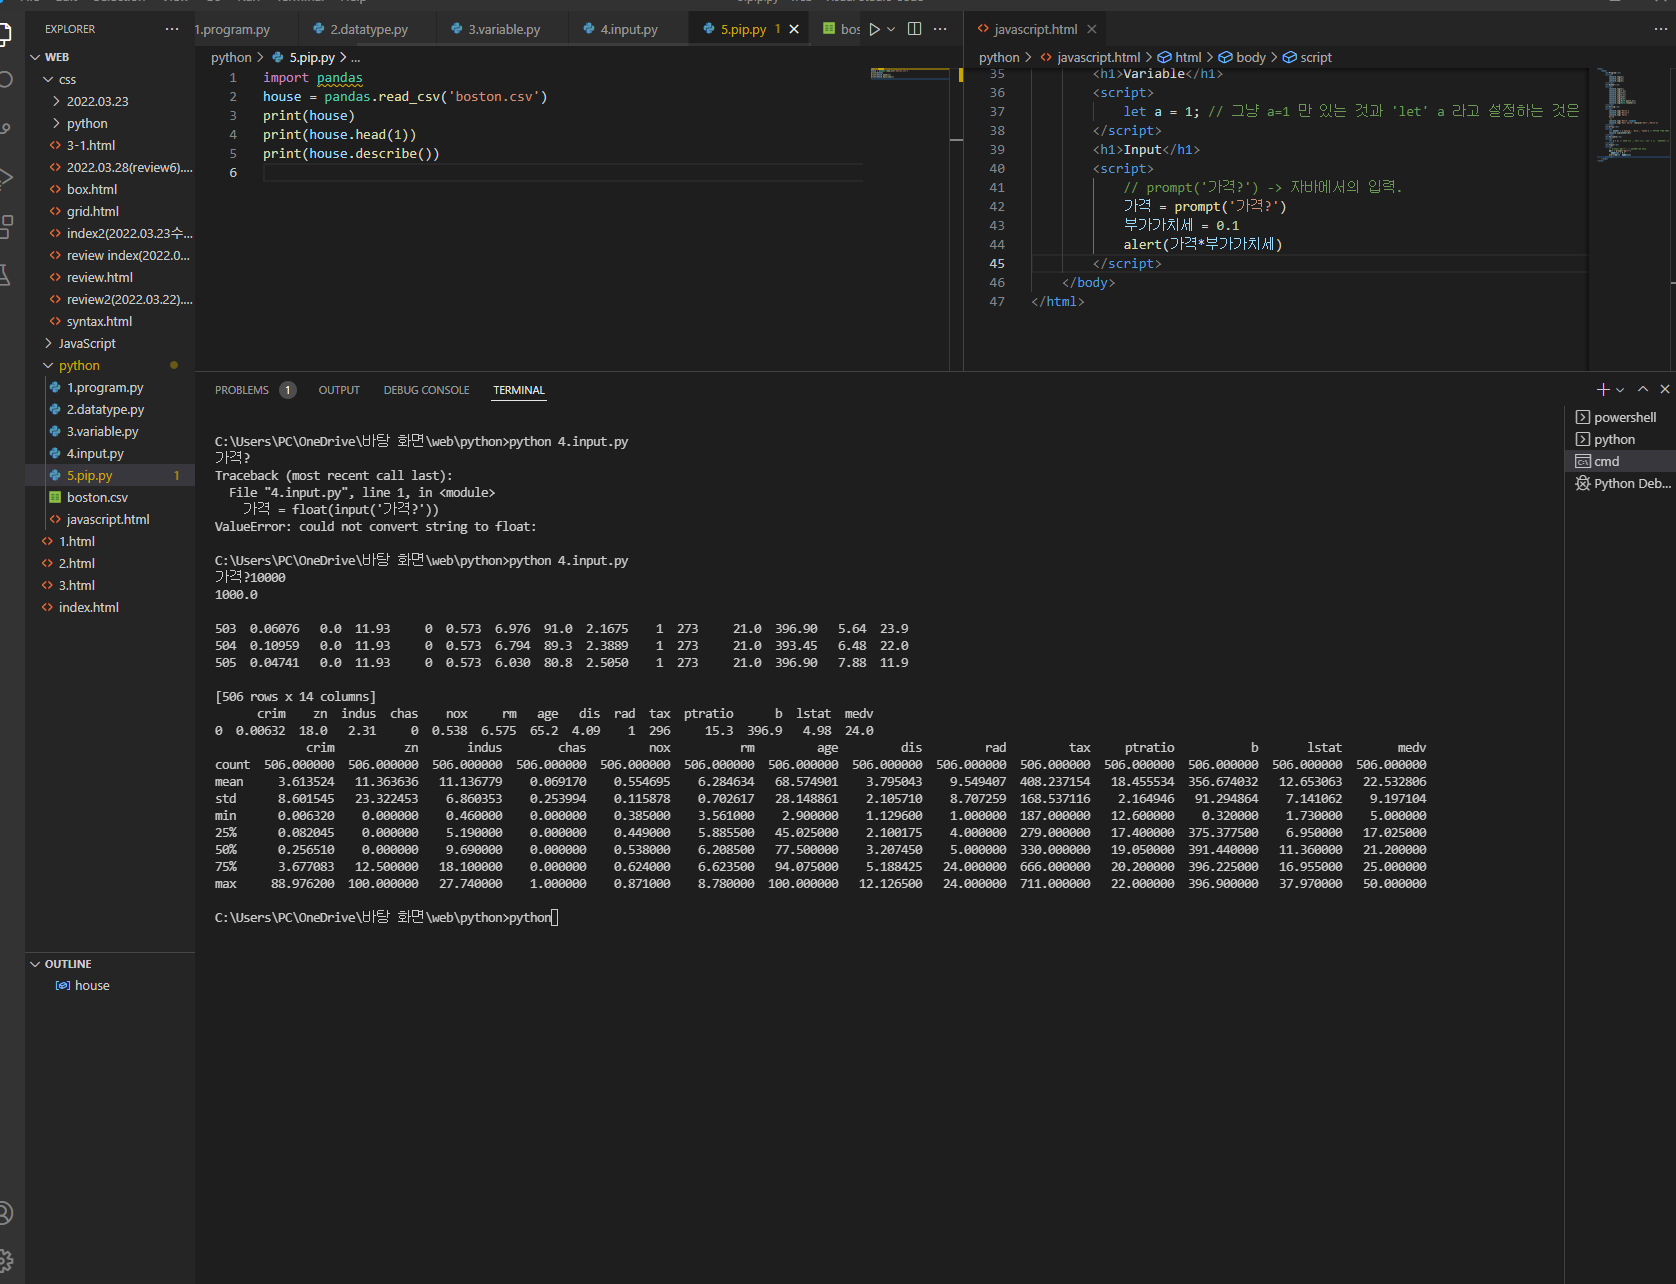1676x1284 pixels.
Task: Split the editor right
Action: (914, 29)
